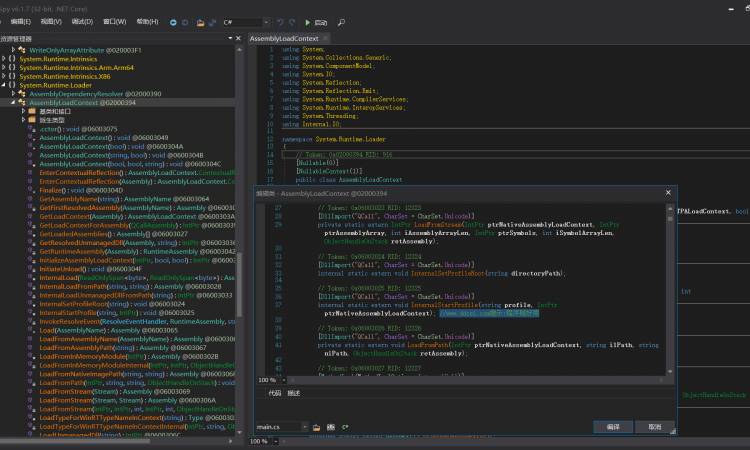The image size is (750, 450).
Task: Click the method icon of Finalize()
Action: coord(32,190)
